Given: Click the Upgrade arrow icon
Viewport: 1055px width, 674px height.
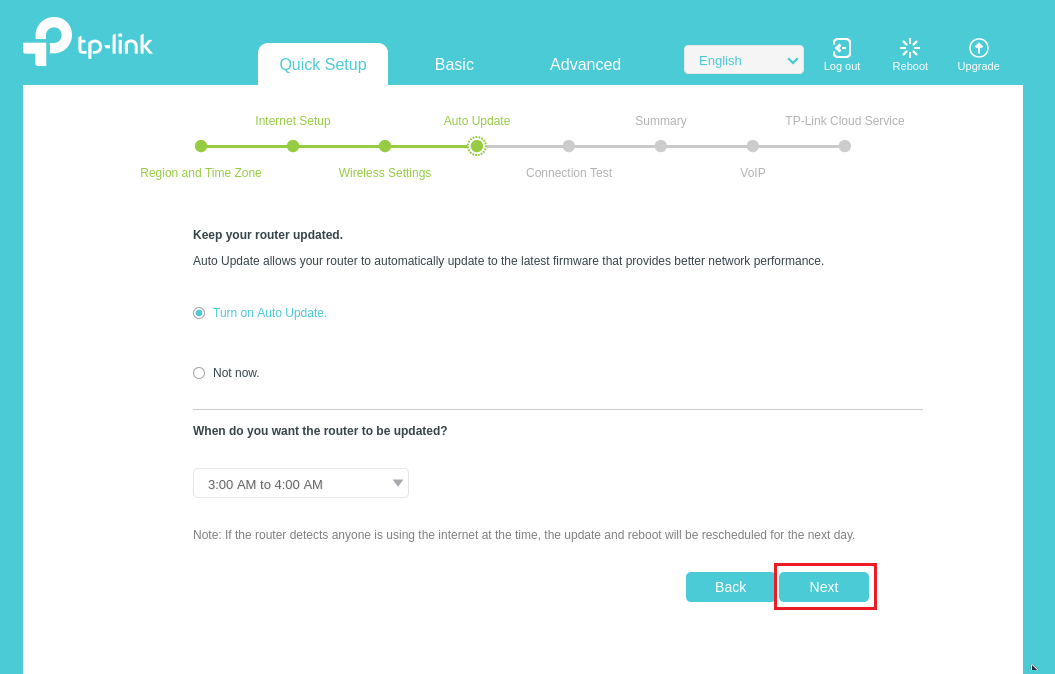Looking at the screenshot, I should pos(979,48).
